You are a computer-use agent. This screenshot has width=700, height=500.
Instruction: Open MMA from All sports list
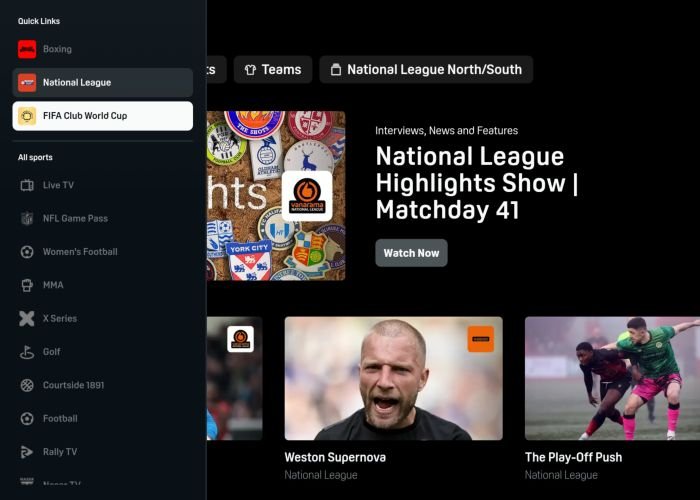click(53, 285)
